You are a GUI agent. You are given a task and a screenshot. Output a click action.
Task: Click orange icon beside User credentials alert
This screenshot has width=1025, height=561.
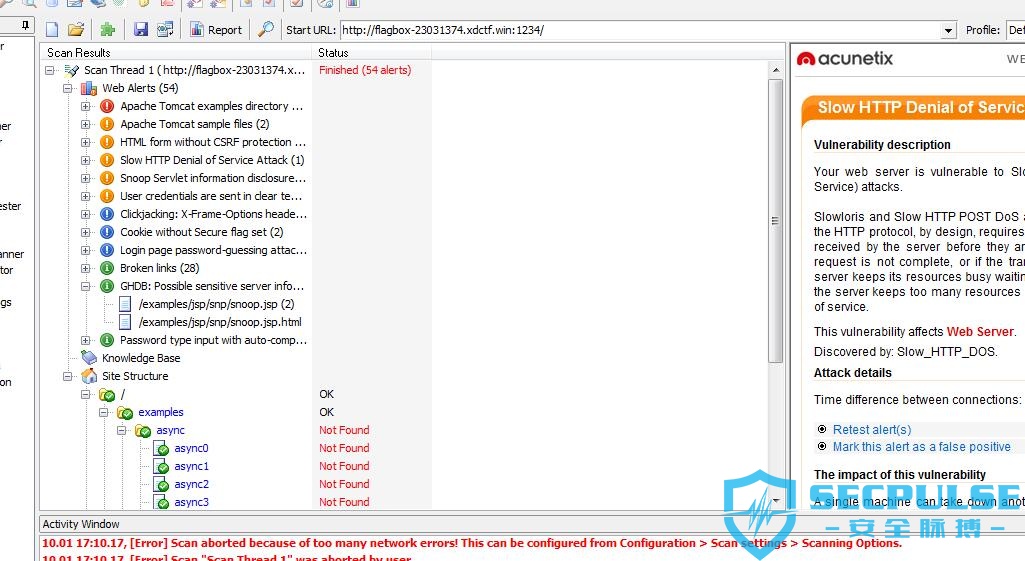coord(107,196)
